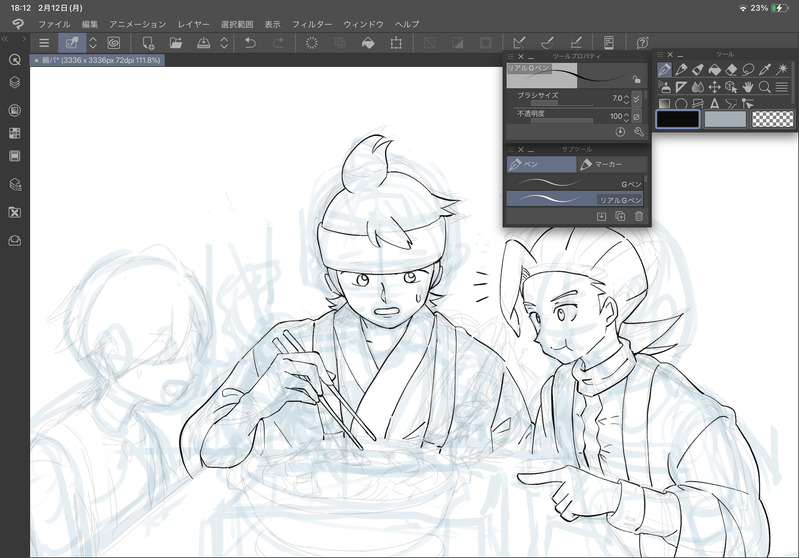Select the Eyedropper tool
The image size is (799, 558).
click(x=765, y=69)
